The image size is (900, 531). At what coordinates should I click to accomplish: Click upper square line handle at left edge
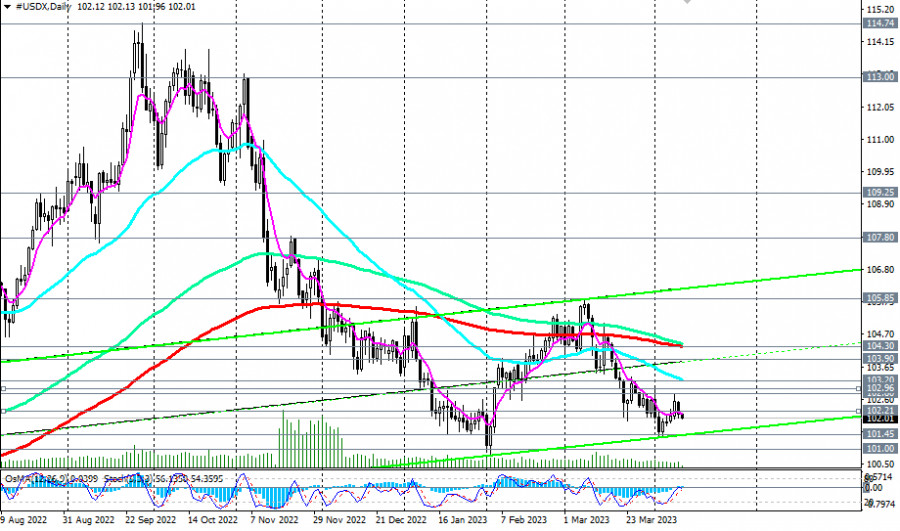[3, 387]
